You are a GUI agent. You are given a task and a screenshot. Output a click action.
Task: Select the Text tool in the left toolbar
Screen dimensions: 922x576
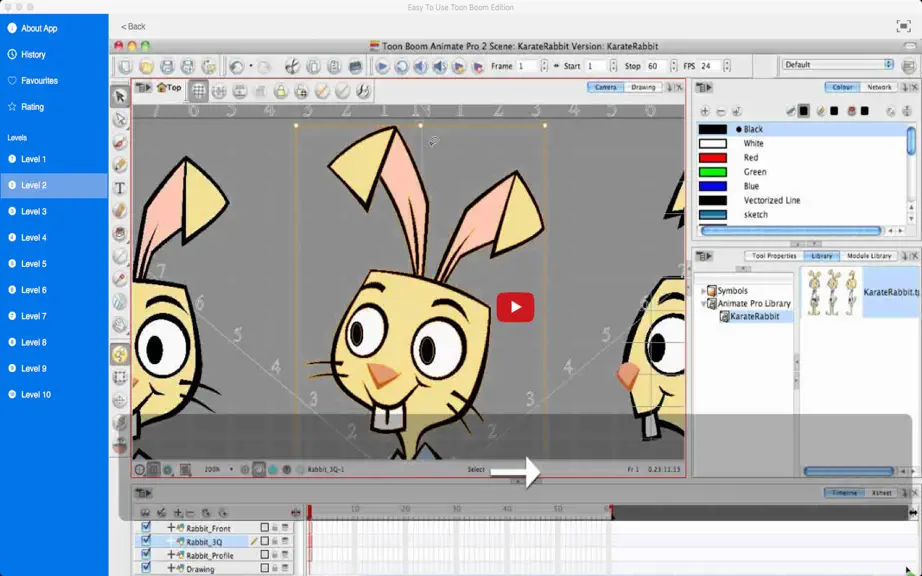[x=119, y=188]
